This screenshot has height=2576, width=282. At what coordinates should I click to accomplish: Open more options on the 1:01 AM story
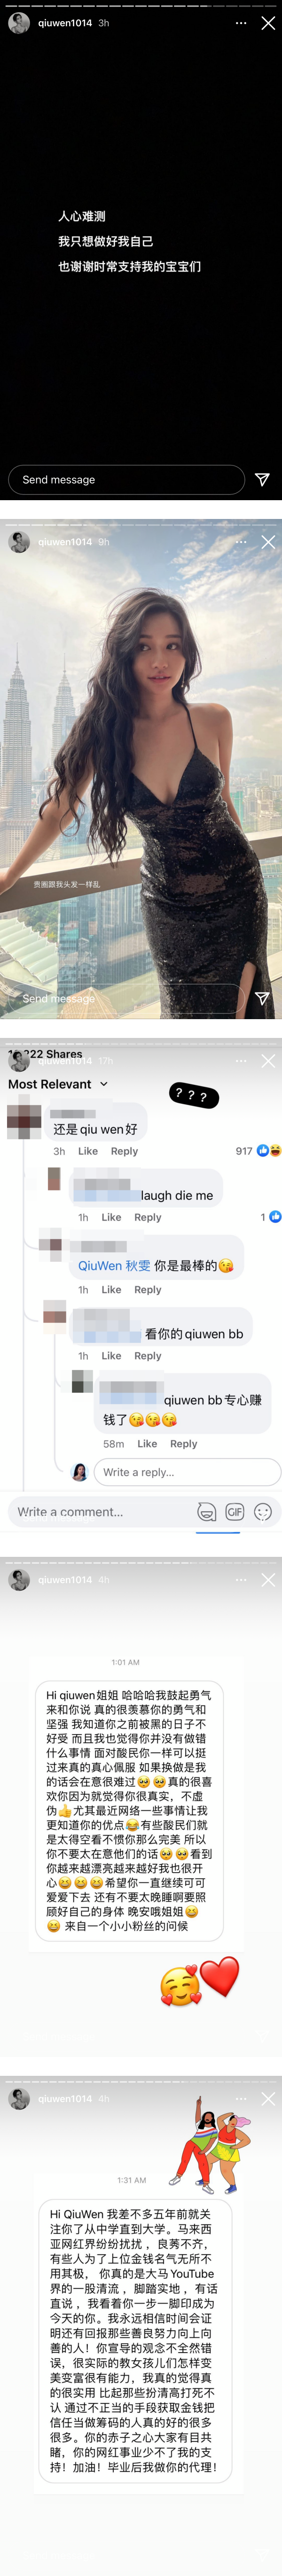(x=240, y=1580)
